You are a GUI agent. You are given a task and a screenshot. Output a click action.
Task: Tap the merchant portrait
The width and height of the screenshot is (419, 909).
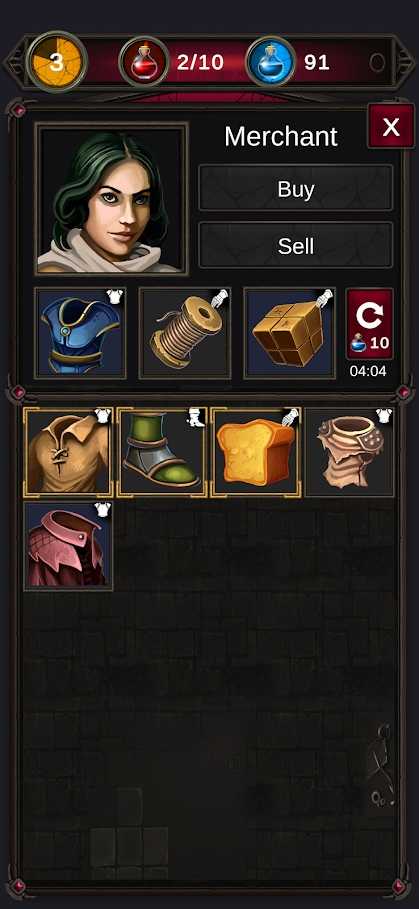coord(112,199)
